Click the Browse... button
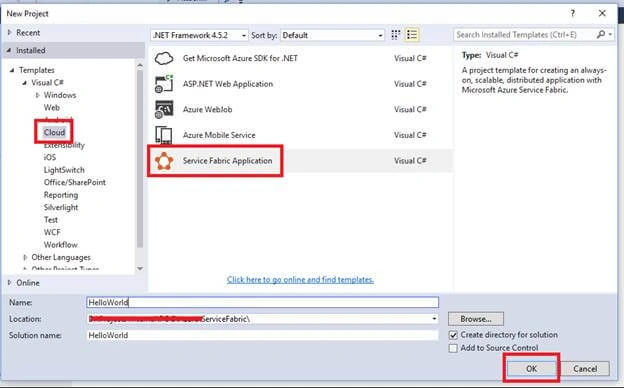The height and width of the screenshot is (388, 624). point(476,319)
